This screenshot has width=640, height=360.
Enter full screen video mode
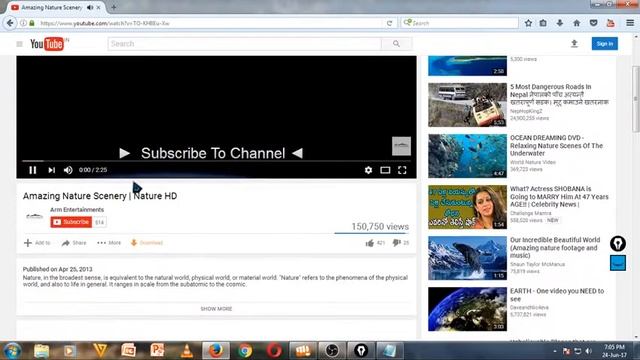tap(402, 170)
